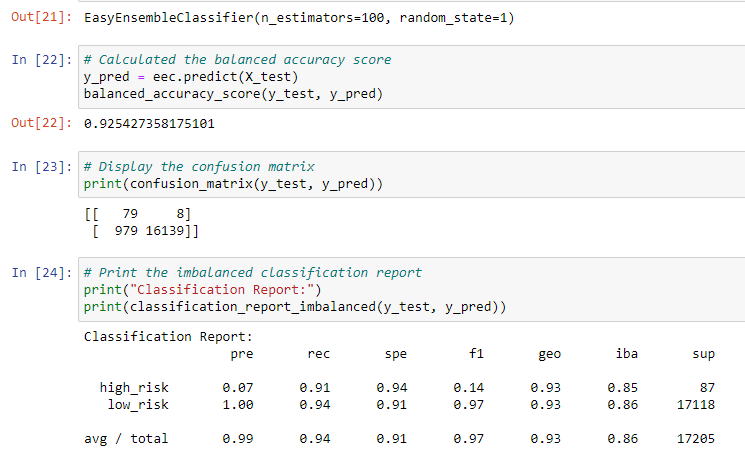Screen dimensions: 745x459
Task: Click confusion matrix value 79
Action: (x=130, y=214)
